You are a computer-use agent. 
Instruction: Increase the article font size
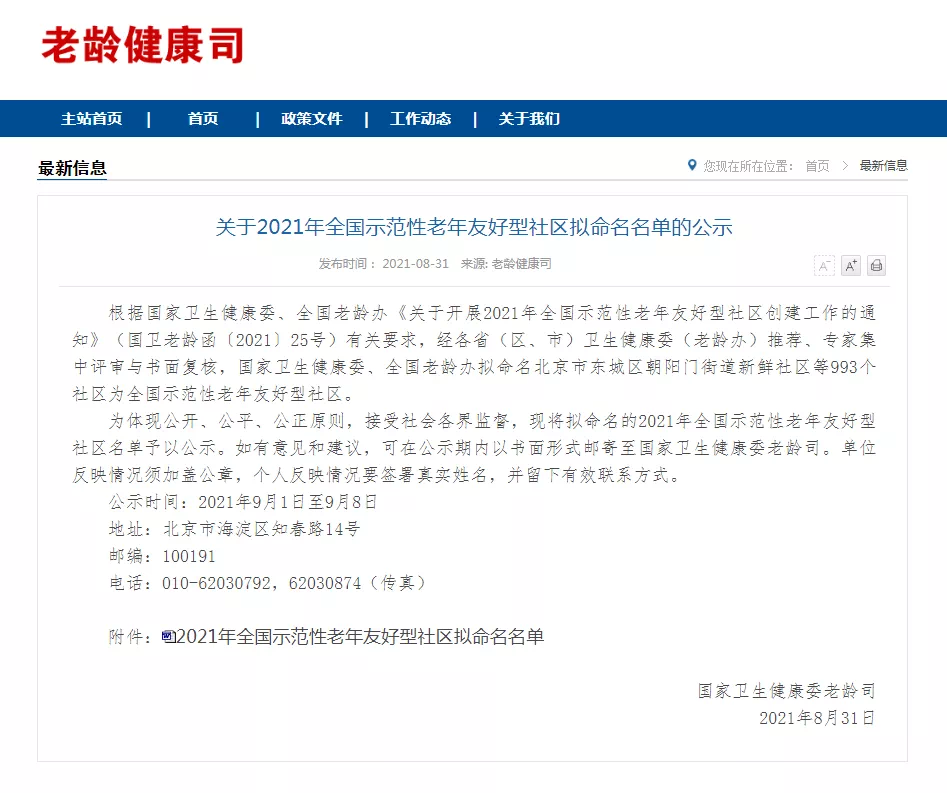tap(850, 265)
